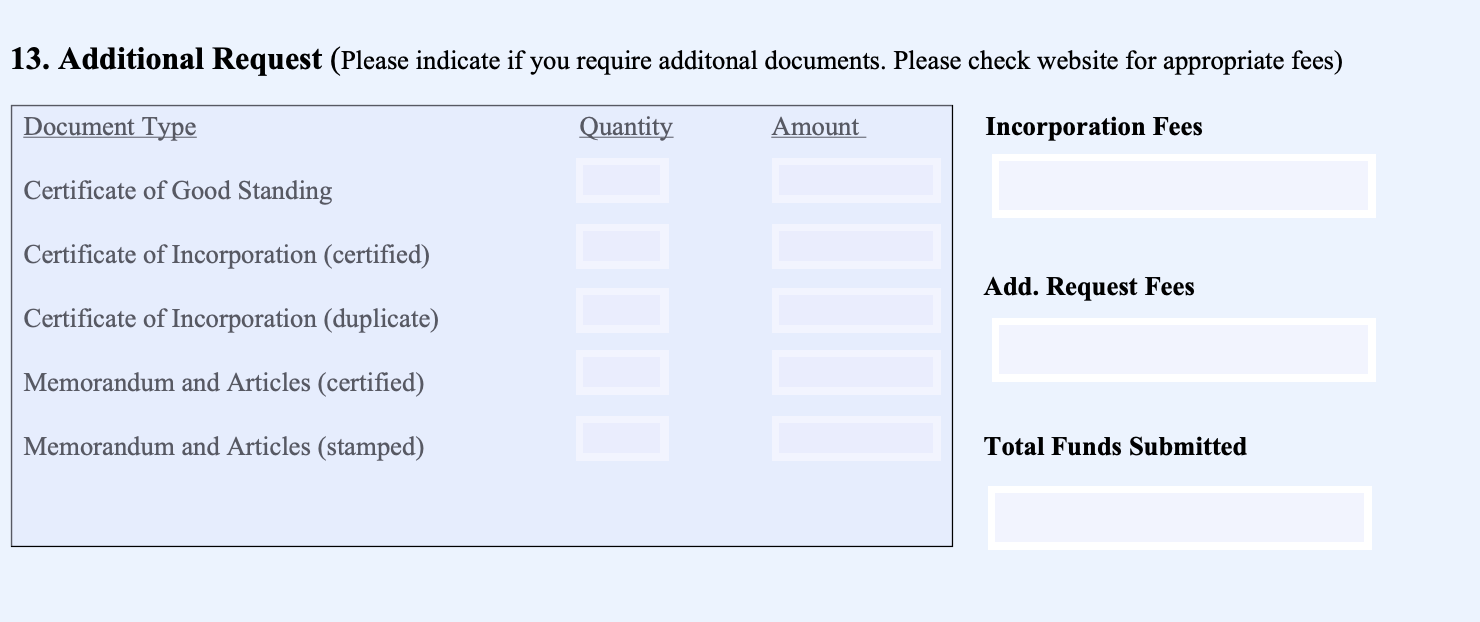Click quantity field for Memorandum and Articles (stamped)
This screenshot has width=1480, height=622.
tap(621, 437)
